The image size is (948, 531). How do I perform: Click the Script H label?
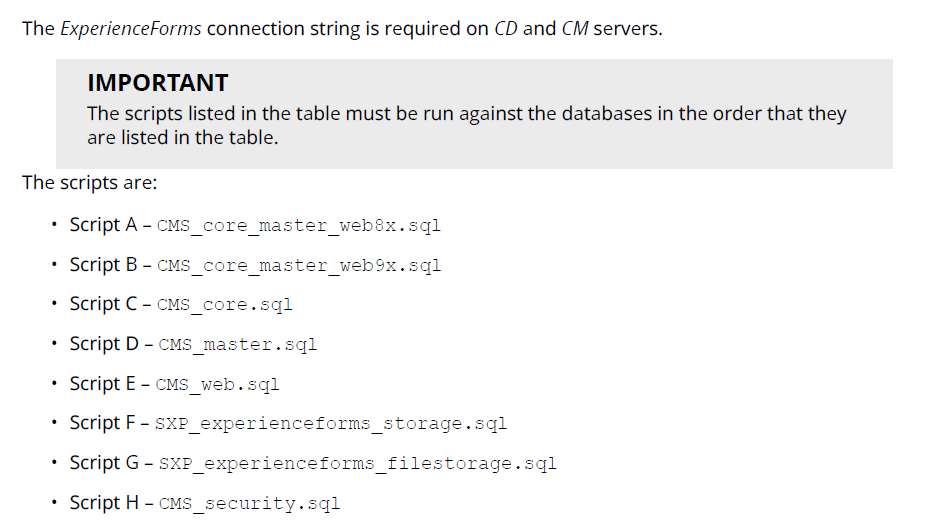[x=104, y=502]
